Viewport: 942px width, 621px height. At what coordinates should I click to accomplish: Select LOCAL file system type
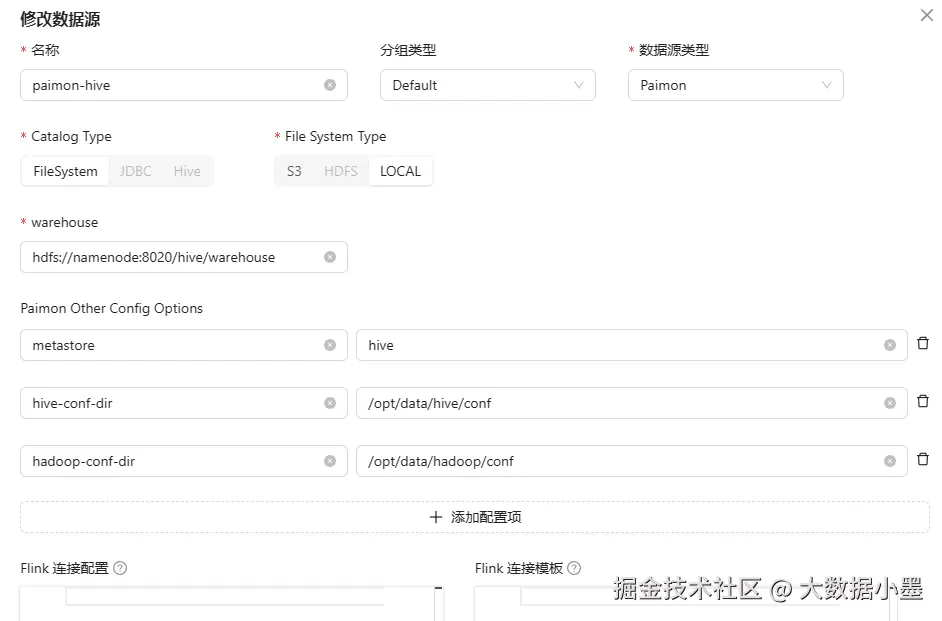(400, 171)
